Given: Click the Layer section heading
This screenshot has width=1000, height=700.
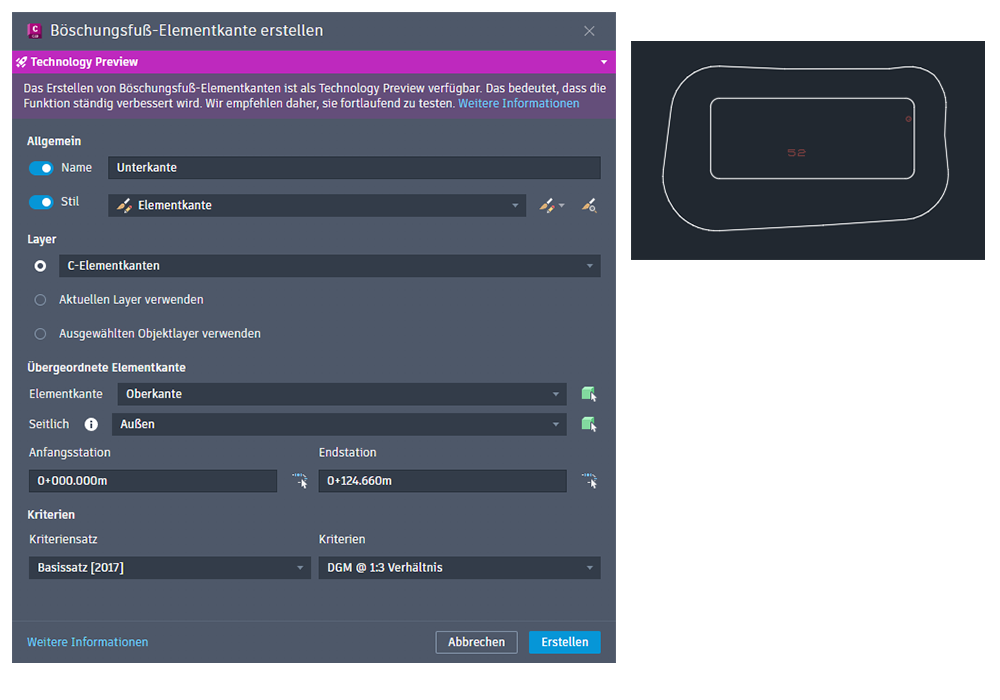Looking at the screenshot, I should (41, 239).
